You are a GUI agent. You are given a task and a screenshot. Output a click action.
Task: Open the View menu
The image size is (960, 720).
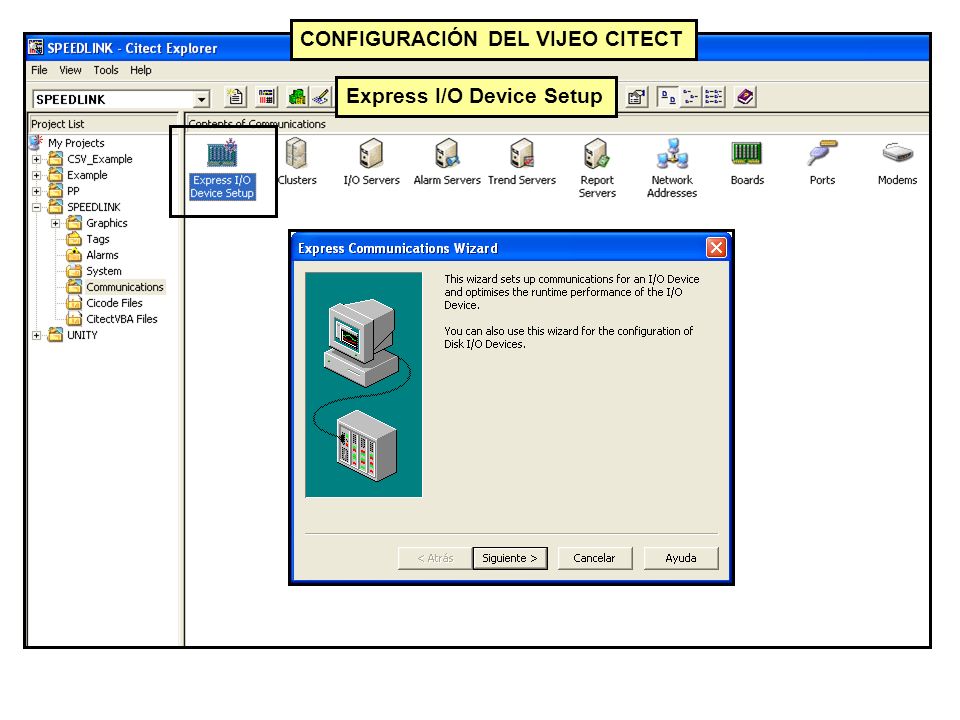pyautogui.click(x=70, y=70)
